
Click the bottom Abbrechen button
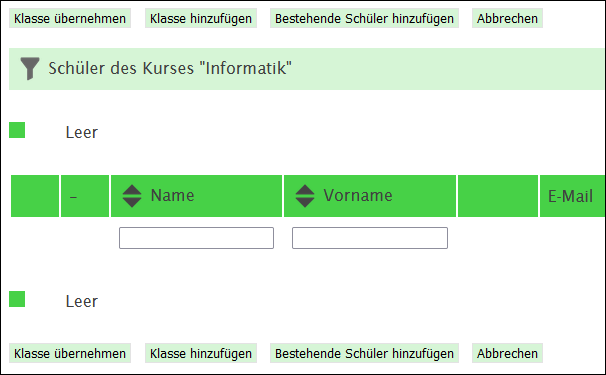507,353
